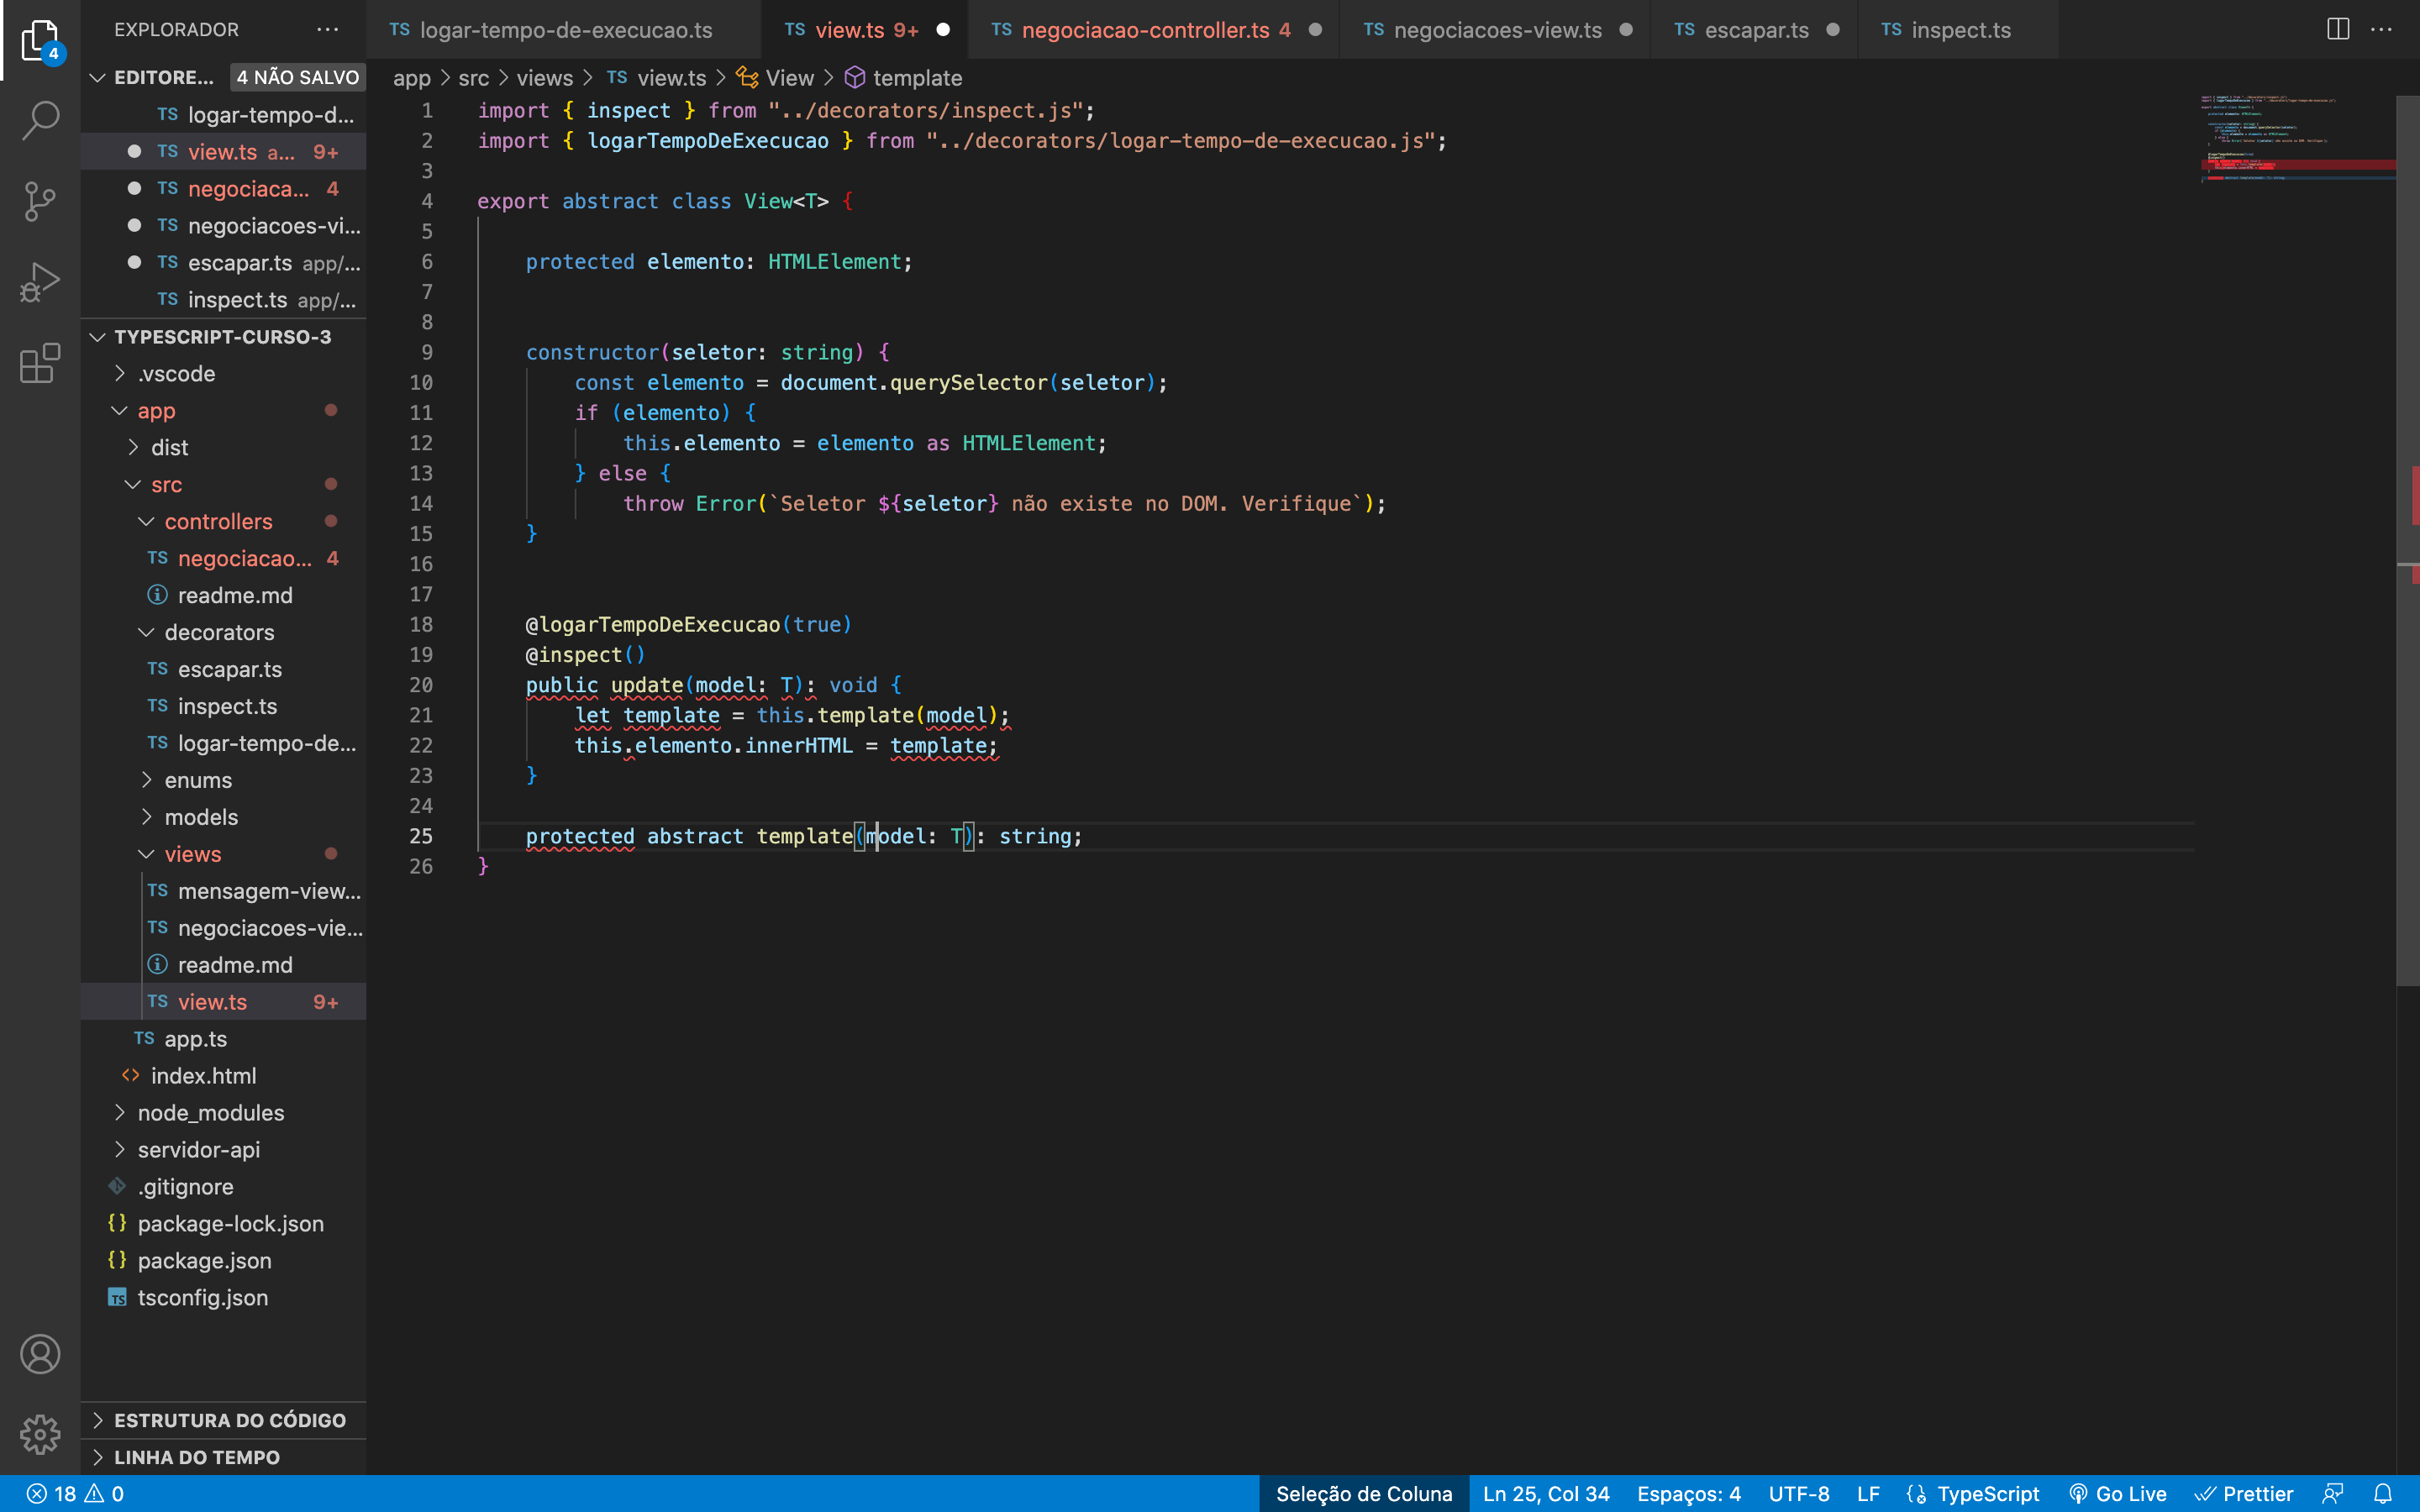Click views breadcrumb segment
This screenshot has width=2420, height=1512.
click(x=544, y=78)
